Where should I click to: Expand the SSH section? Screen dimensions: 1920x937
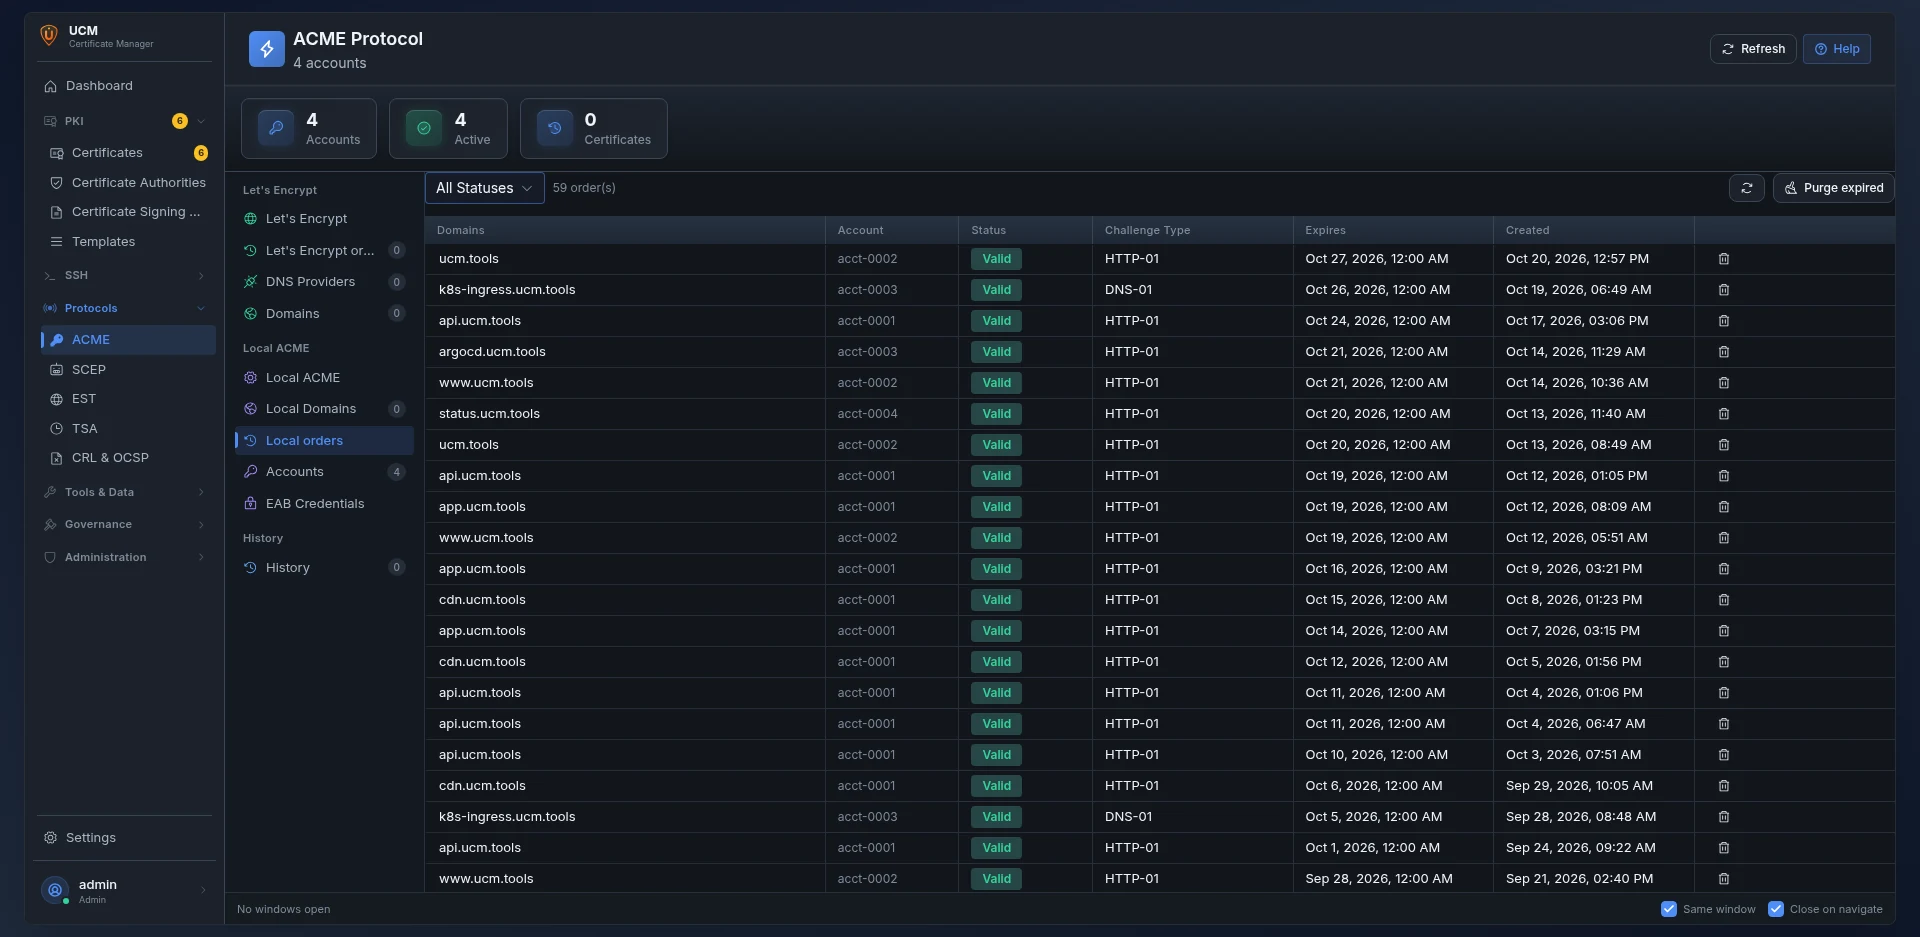tap(124, 275)
